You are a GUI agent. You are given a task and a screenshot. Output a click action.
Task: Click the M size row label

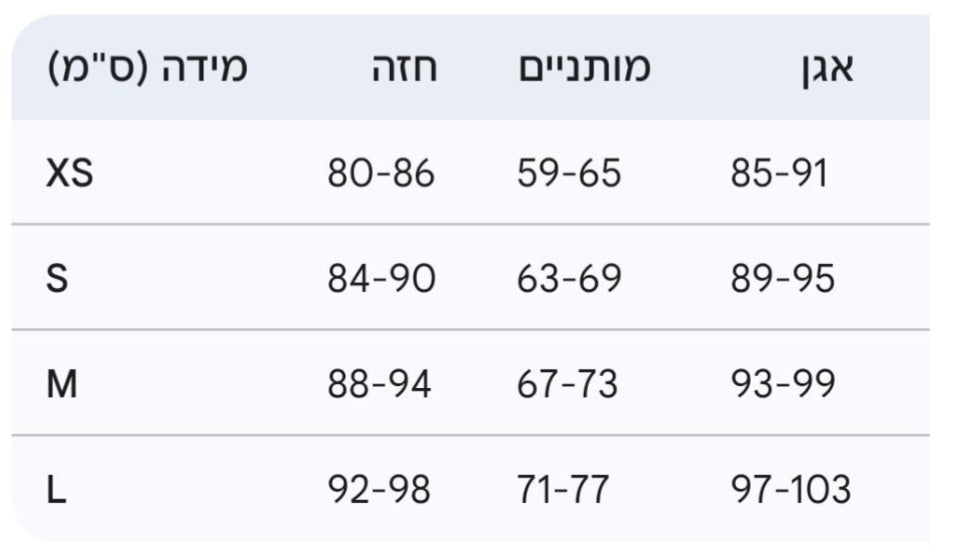pos(61,384)
